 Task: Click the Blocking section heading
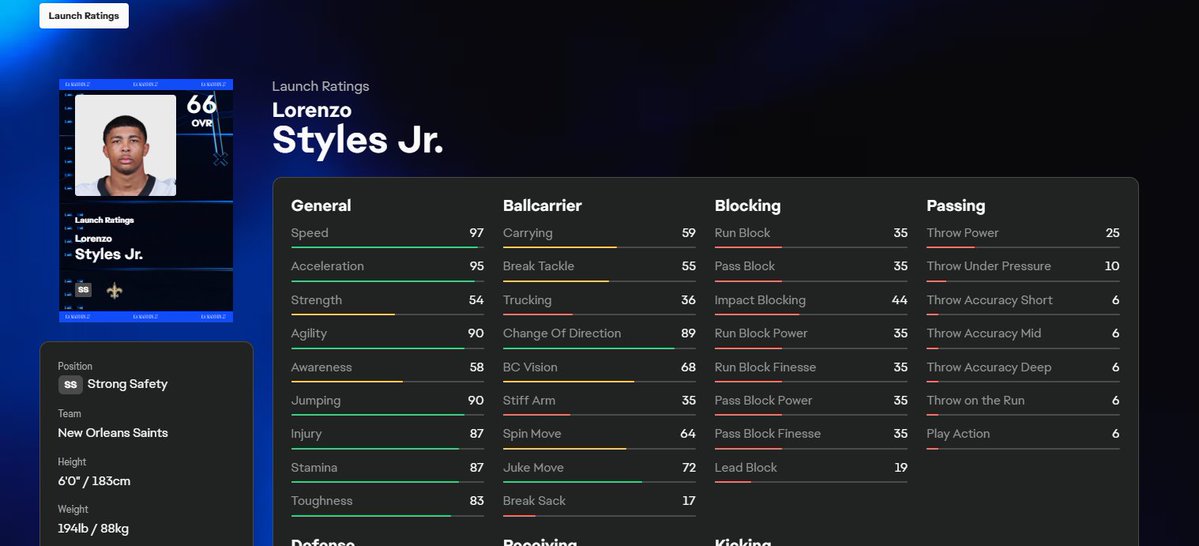[x=748, y=206]
